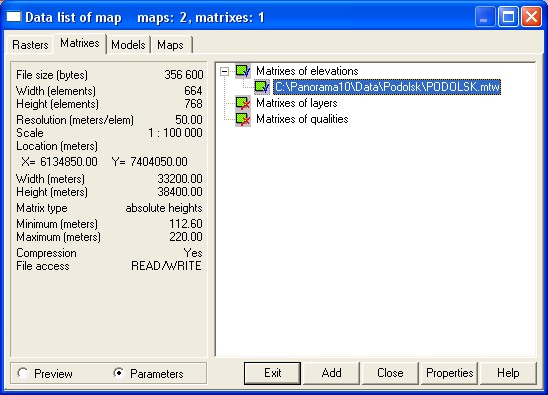
Task: Click the Height (meters) value 38400.00
Action: pos(180,192)
